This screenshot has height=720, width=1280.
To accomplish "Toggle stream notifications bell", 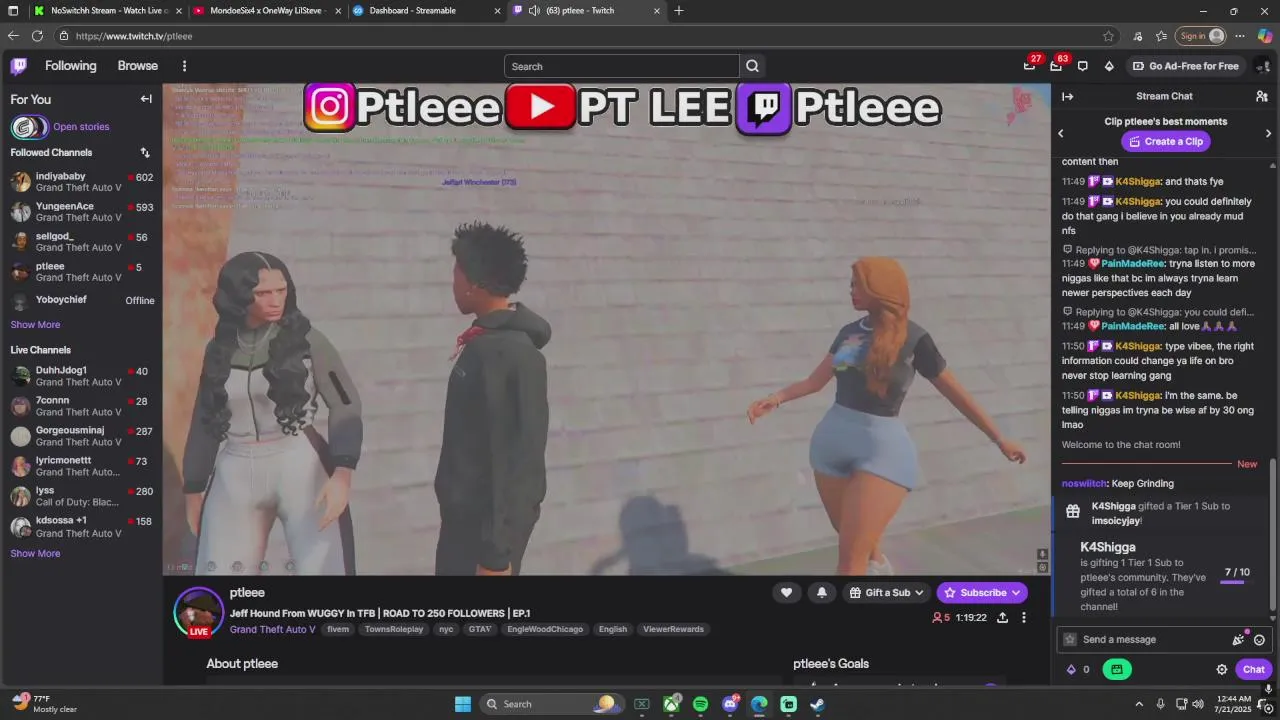I will [822, 593].
